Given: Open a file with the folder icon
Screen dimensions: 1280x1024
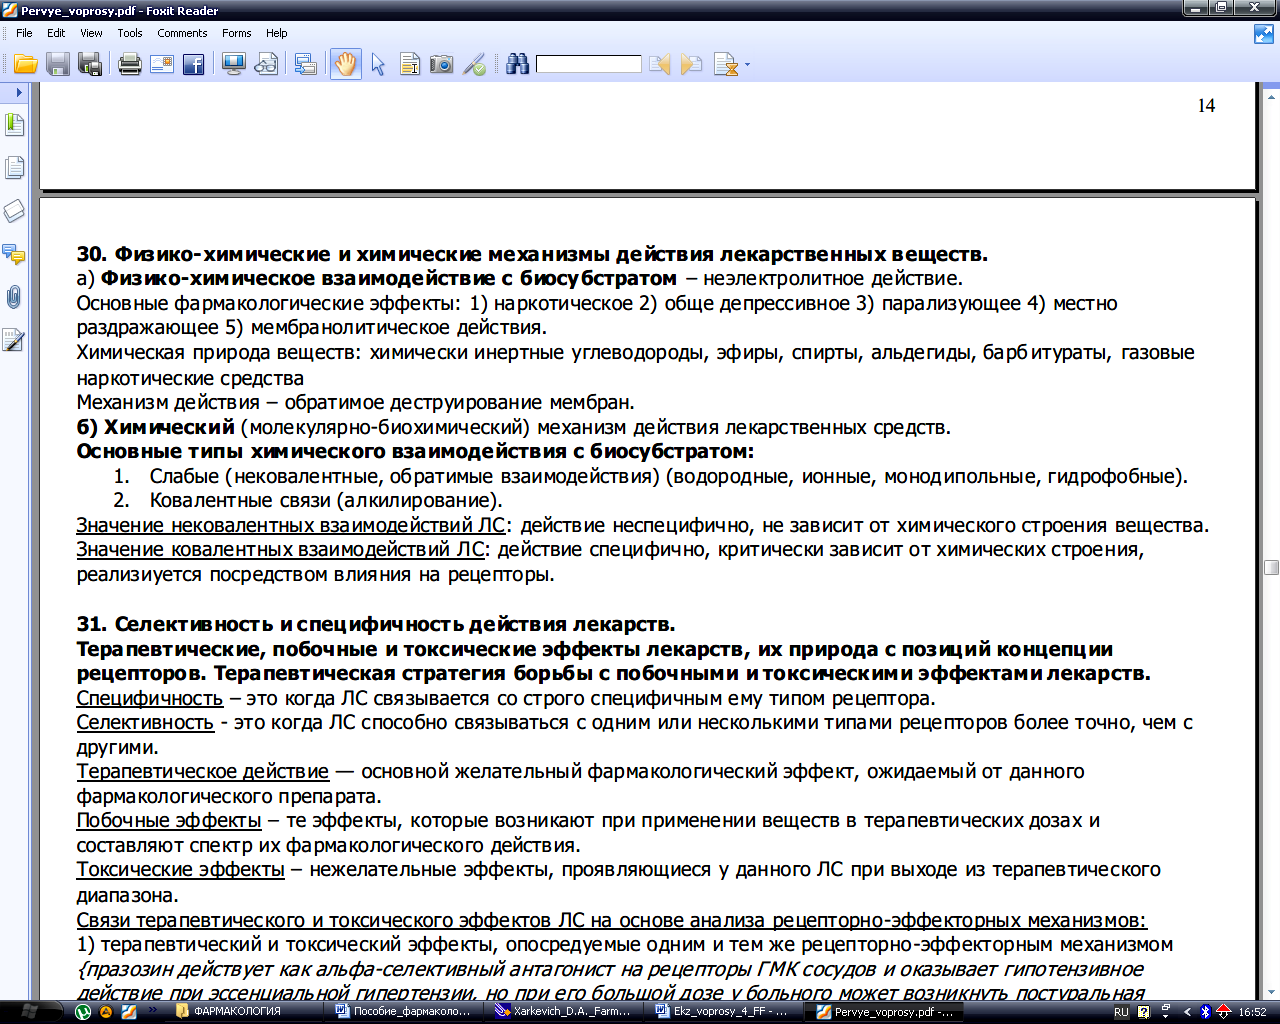Looking at the screenshot, I should coord(26,65).
